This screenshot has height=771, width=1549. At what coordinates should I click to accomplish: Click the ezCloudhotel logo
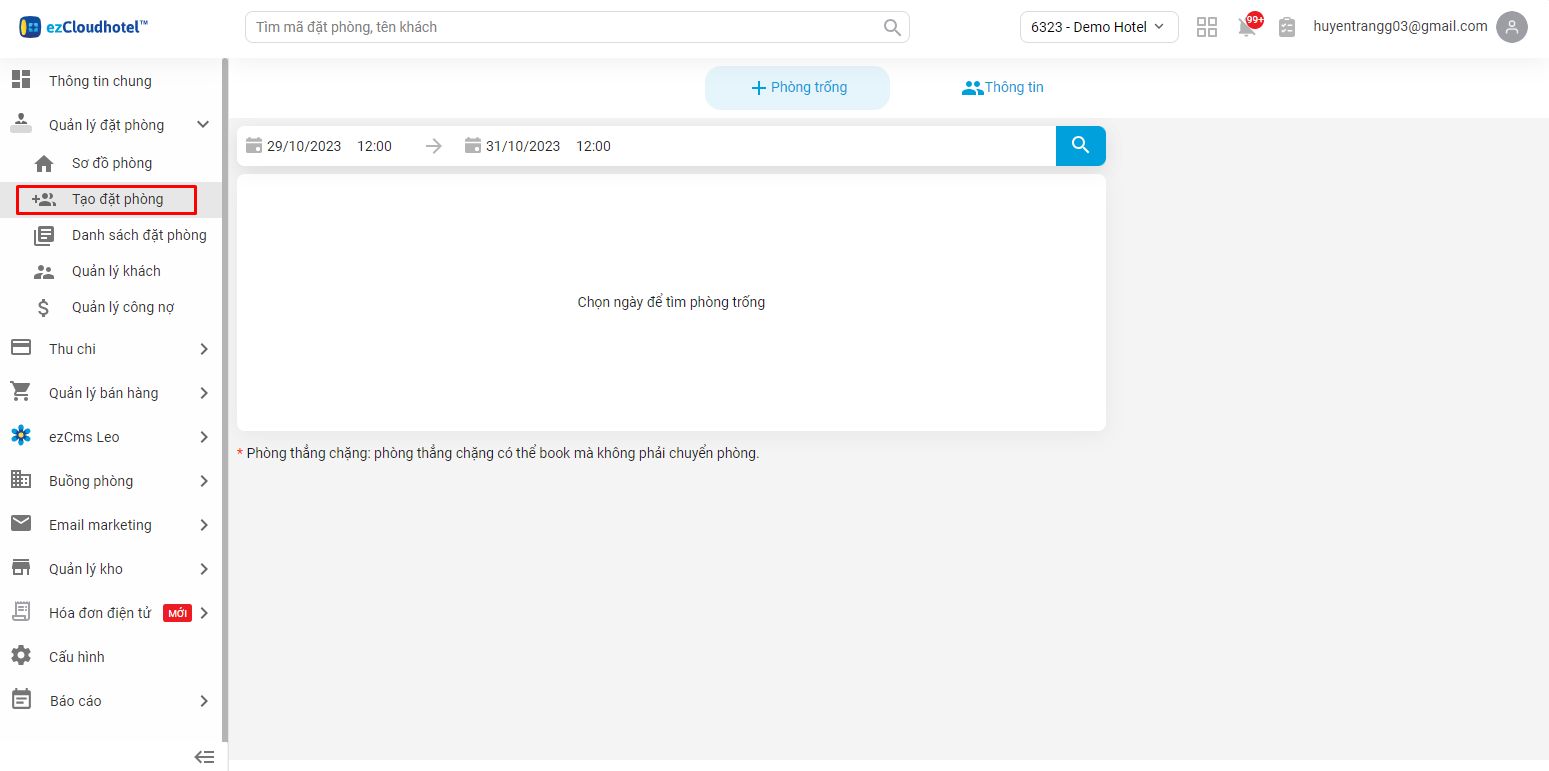[x=84, y=27]
